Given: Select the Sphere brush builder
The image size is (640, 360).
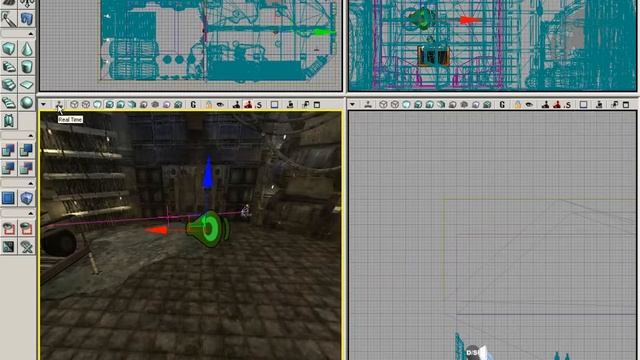Looking at the screenshot, I should (27, 102).
